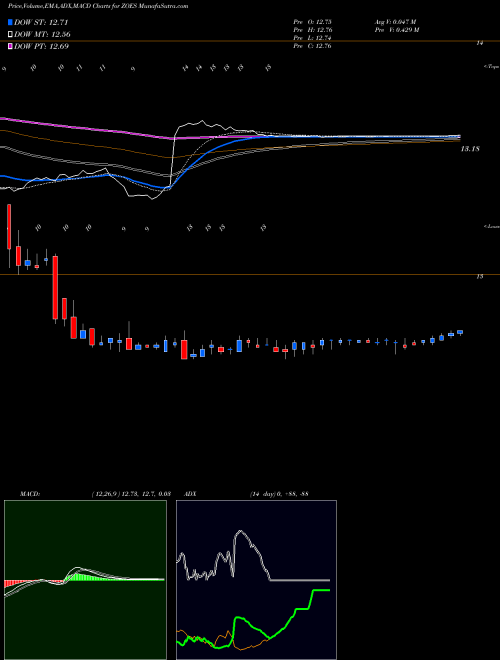
Task: Click the '<Lows' marker label
Action: tap(492, 226)
